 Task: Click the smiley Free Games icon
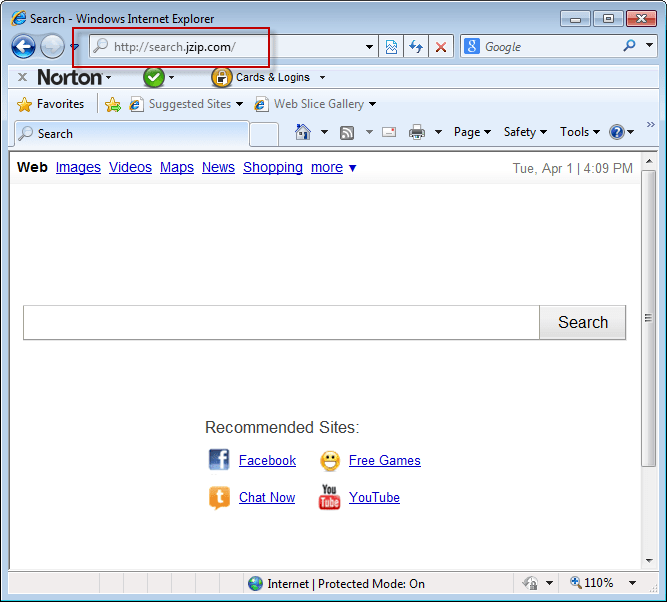pos(330,461)
